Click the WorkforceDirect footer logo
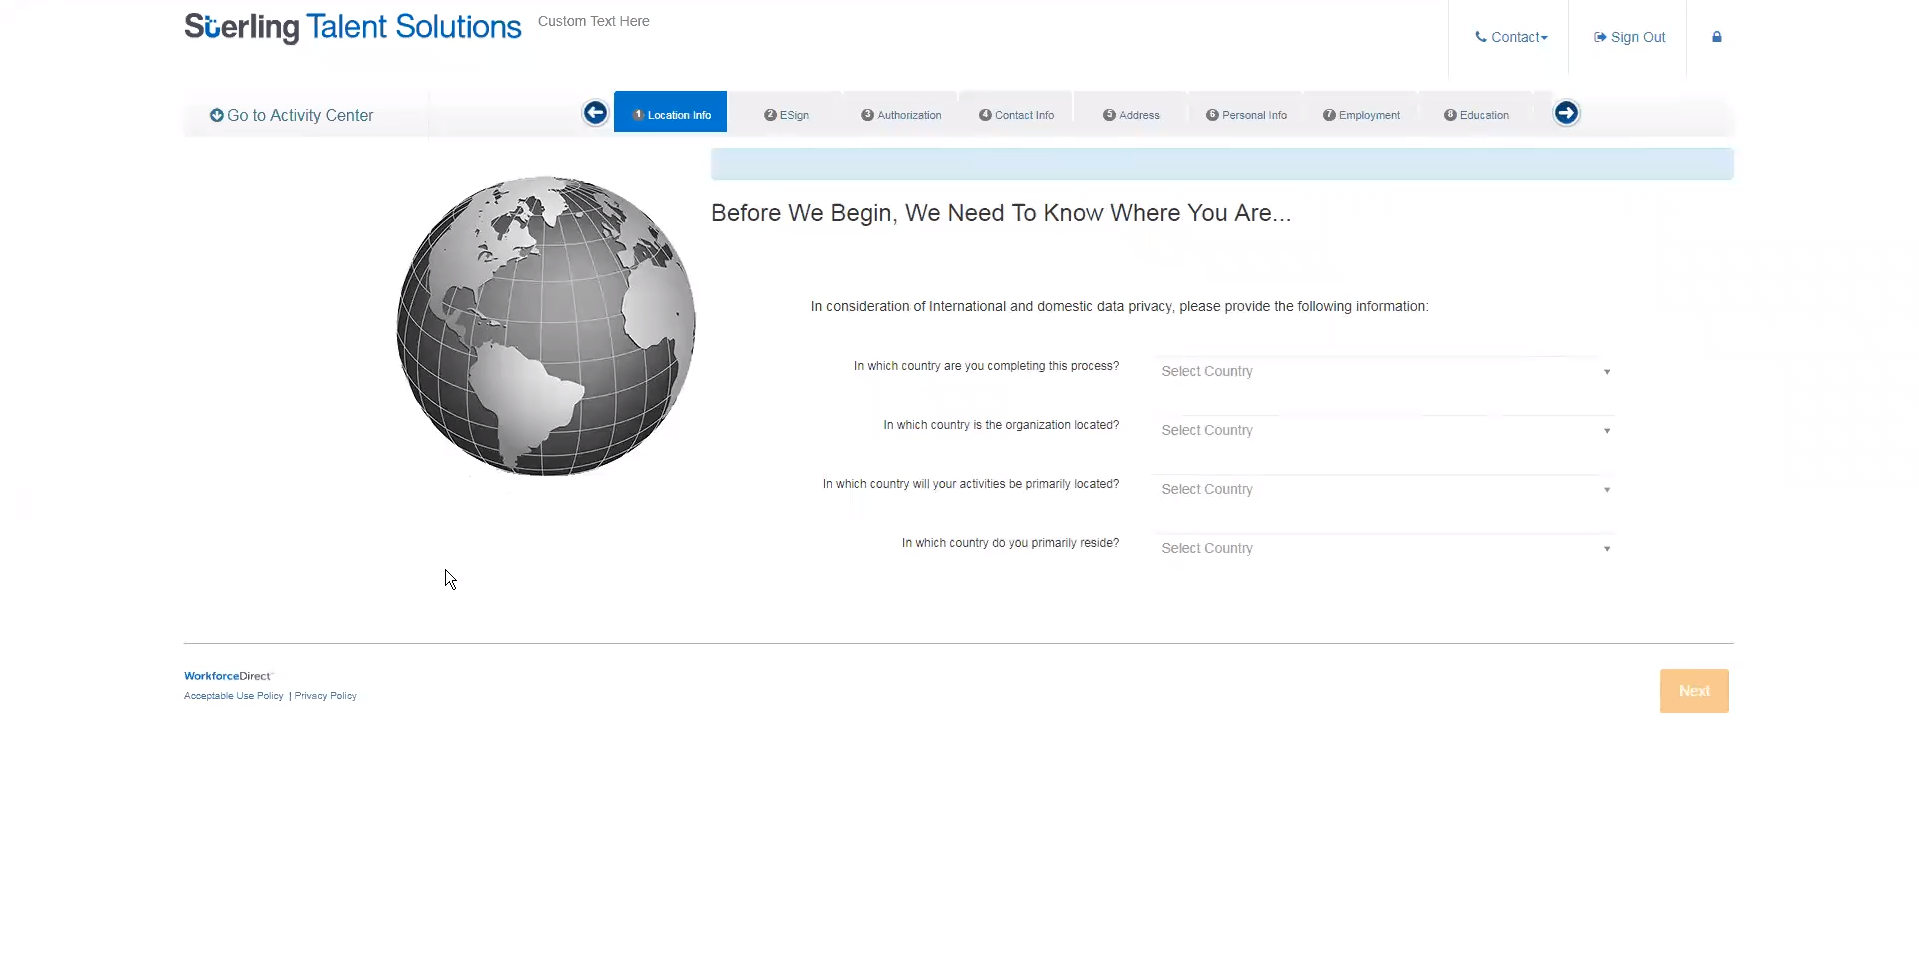 [228, 676]
